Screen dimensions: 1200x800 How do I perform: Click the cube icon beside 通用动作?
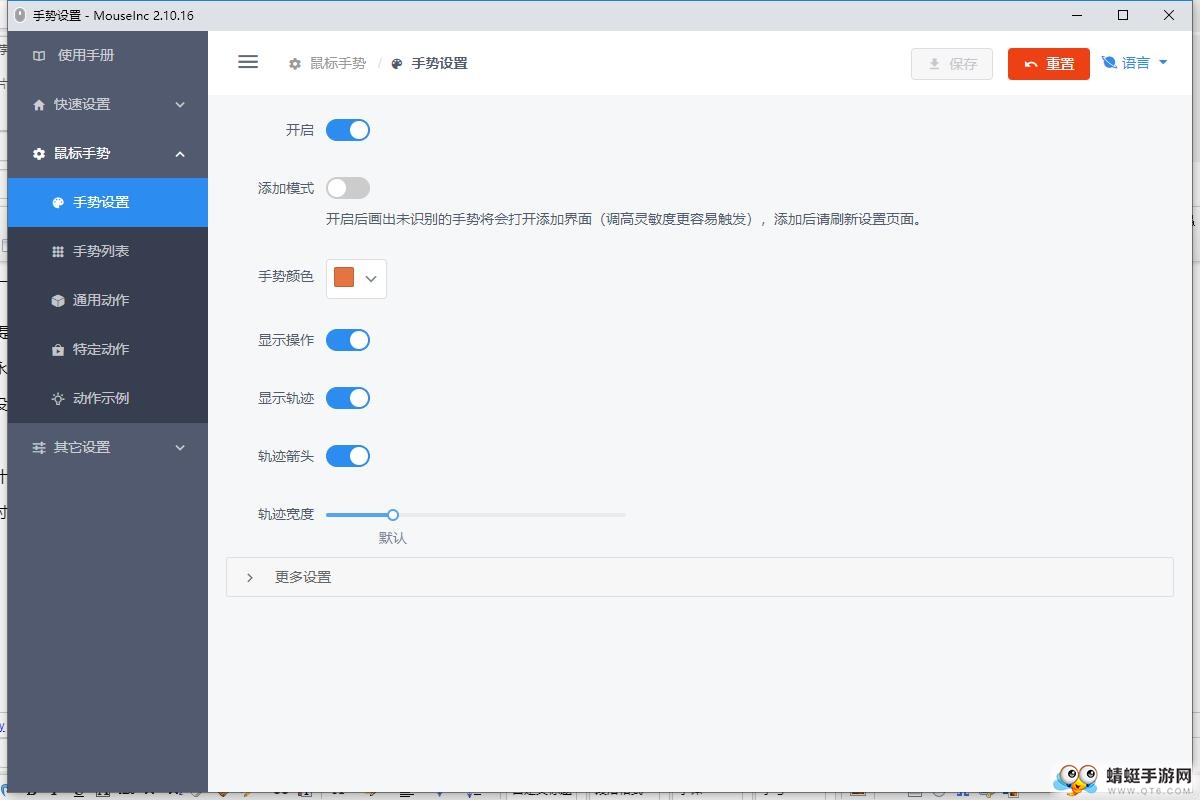click(x=58, y=301)
